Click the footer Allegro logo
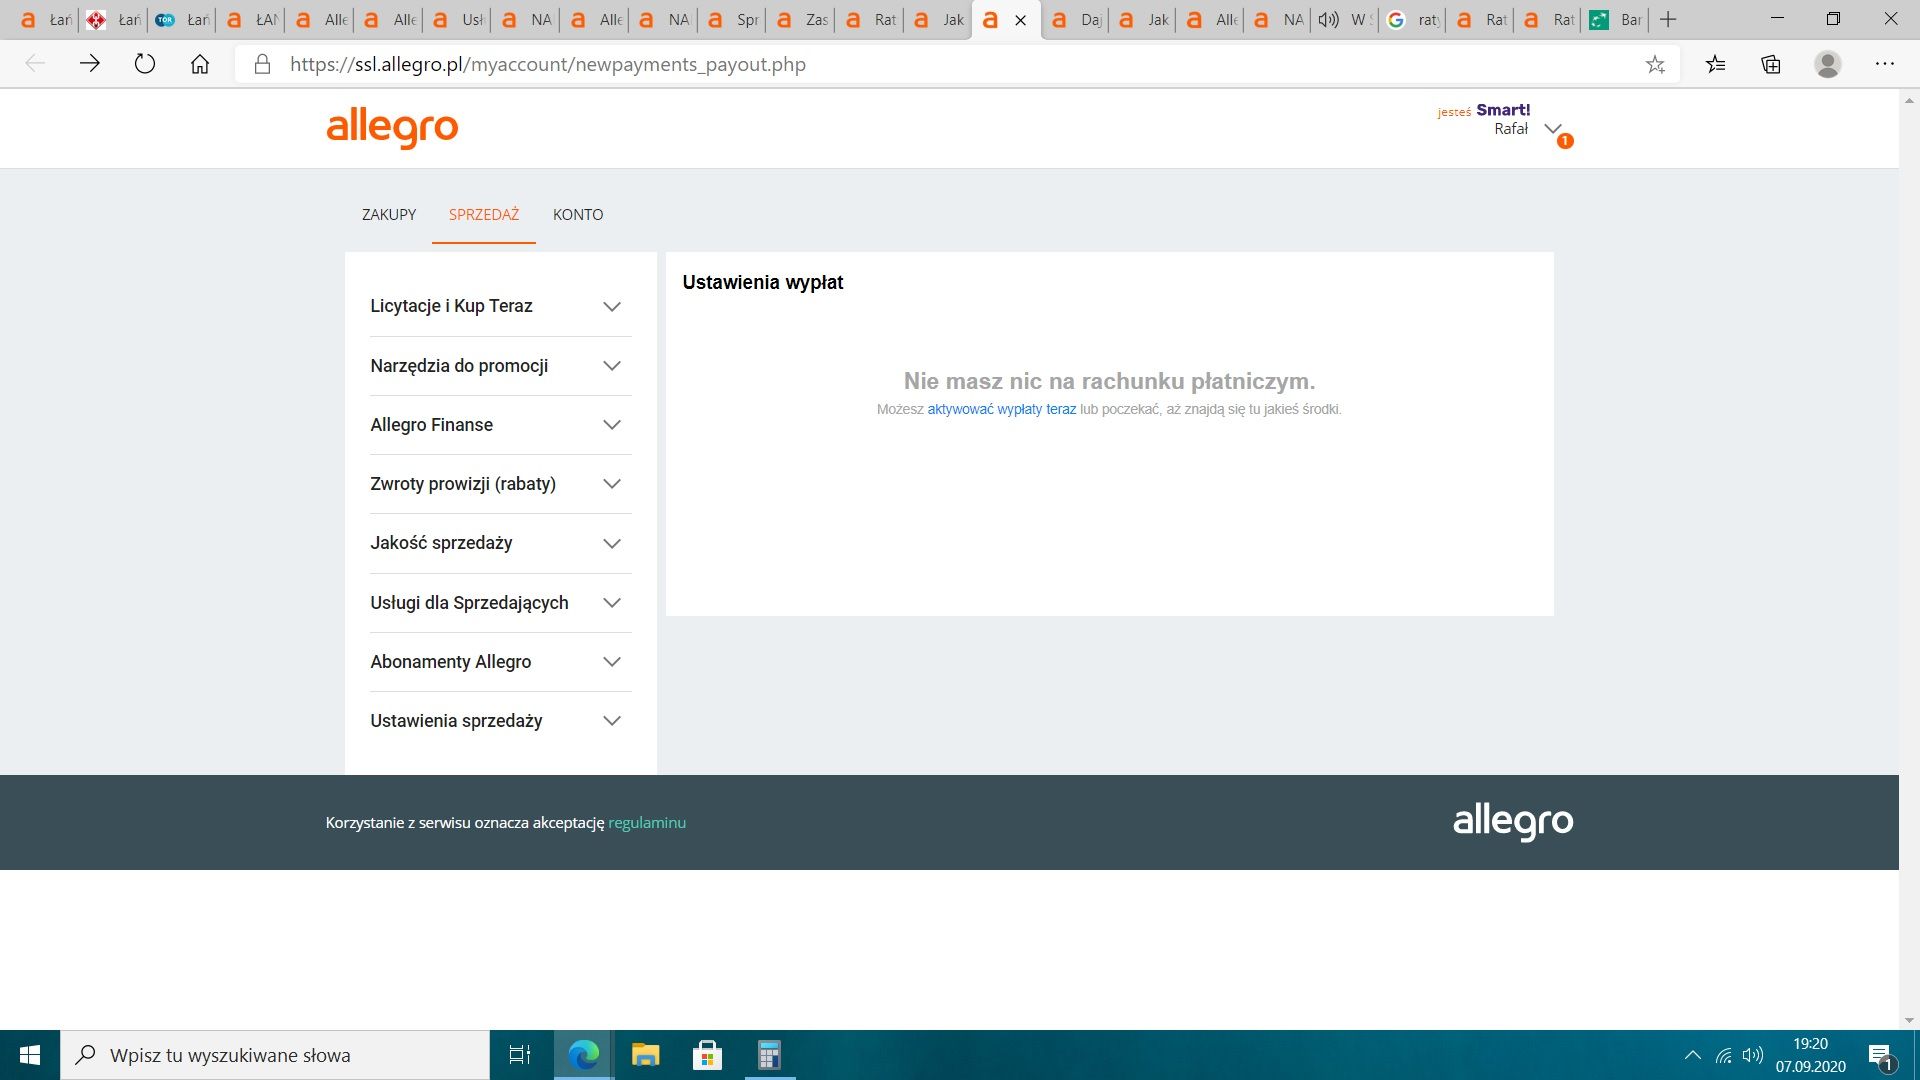The width and height of the screenshot is (1920, 1080). (x=1513, y=821)
